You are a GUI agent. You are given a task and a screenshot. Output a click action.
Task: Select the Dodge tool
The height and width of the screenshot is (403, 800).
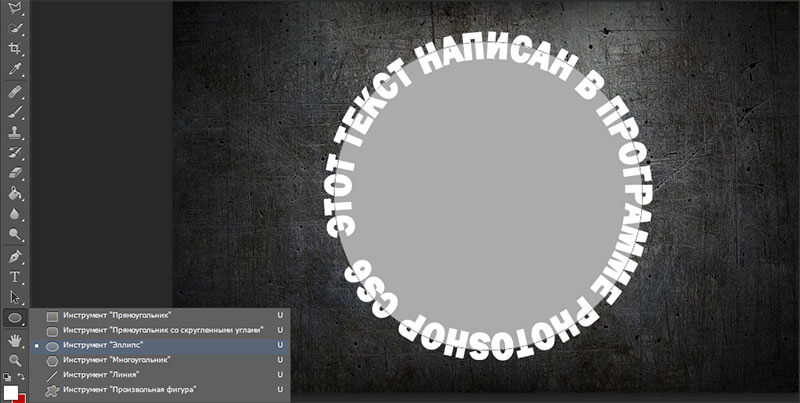(15, 234)
